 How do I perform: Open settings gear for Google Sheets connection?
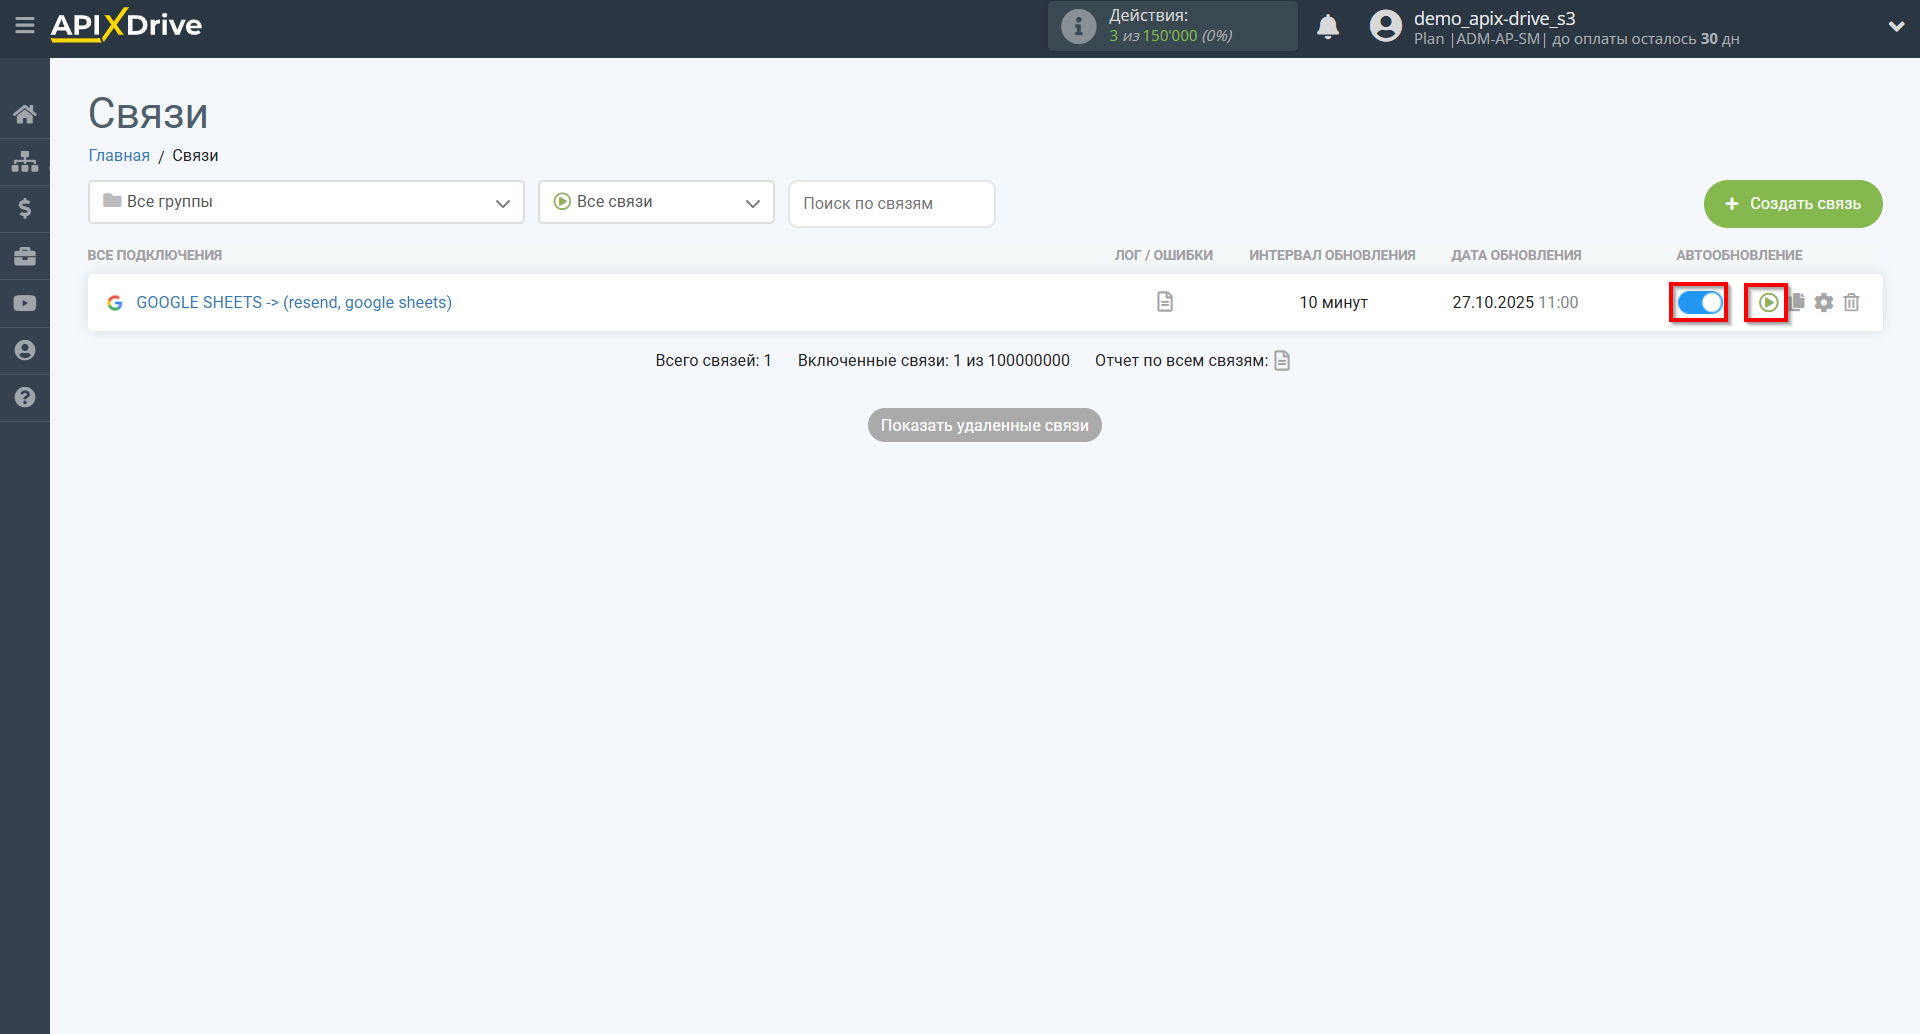click(x=1824, y=302)
